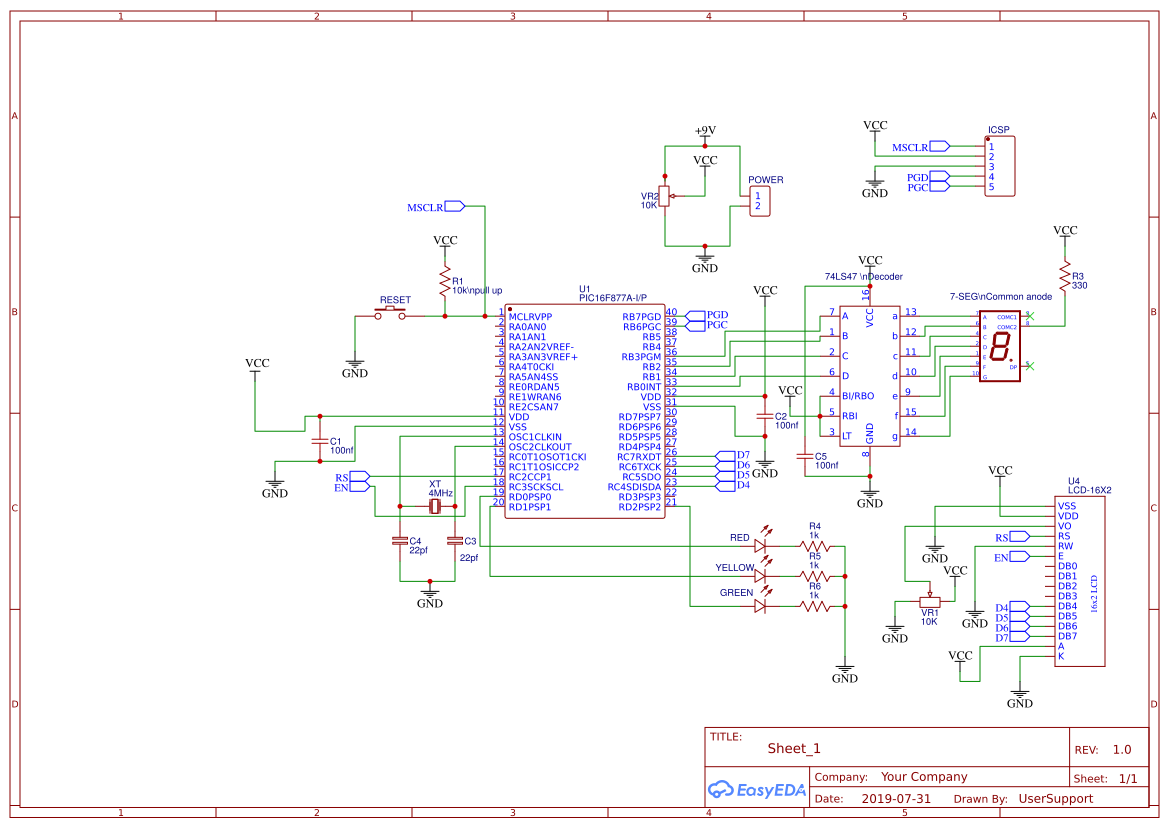The height and width of the screenshot is (828, 1169).
Task: Click the EasyEDA logo in the title block
Action: click(x=755, y=790)
